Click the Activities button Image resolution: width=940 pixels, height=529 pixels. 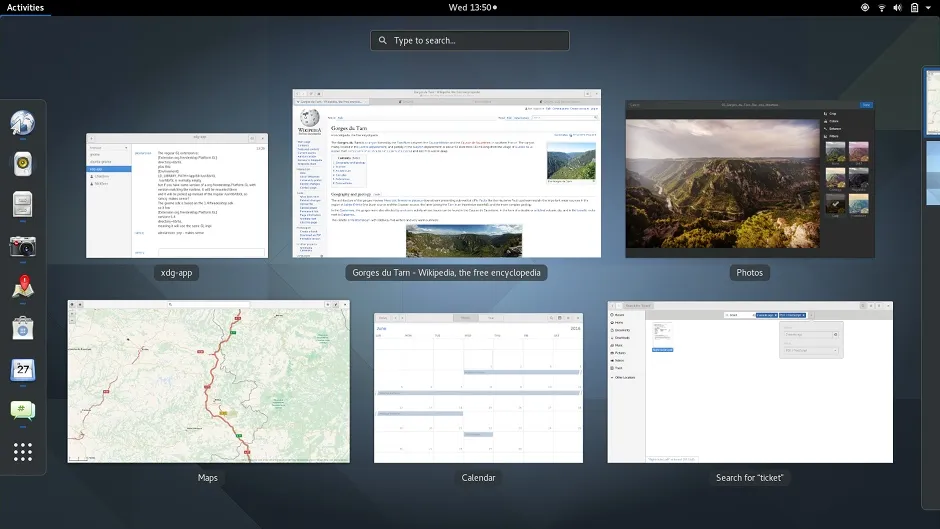tap(25, 8)
